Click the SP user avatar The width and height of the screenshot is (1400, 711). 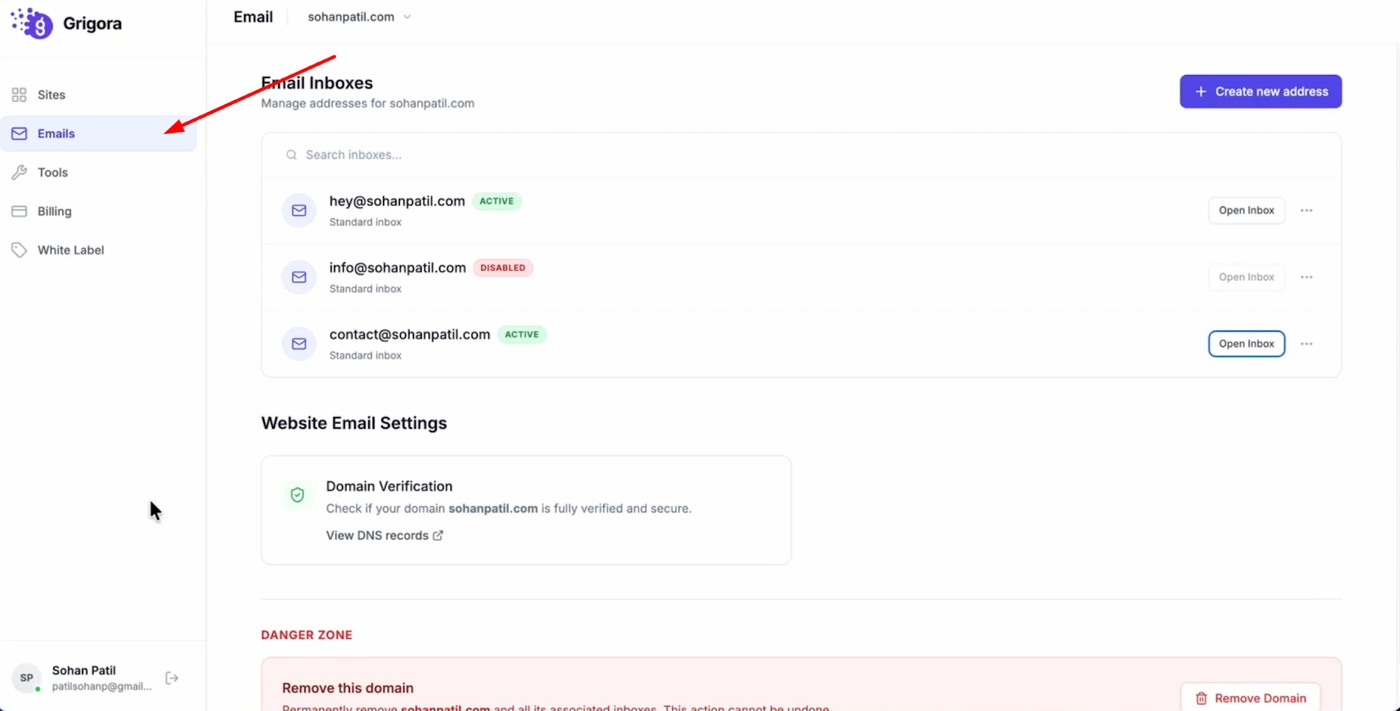[27, 678]
